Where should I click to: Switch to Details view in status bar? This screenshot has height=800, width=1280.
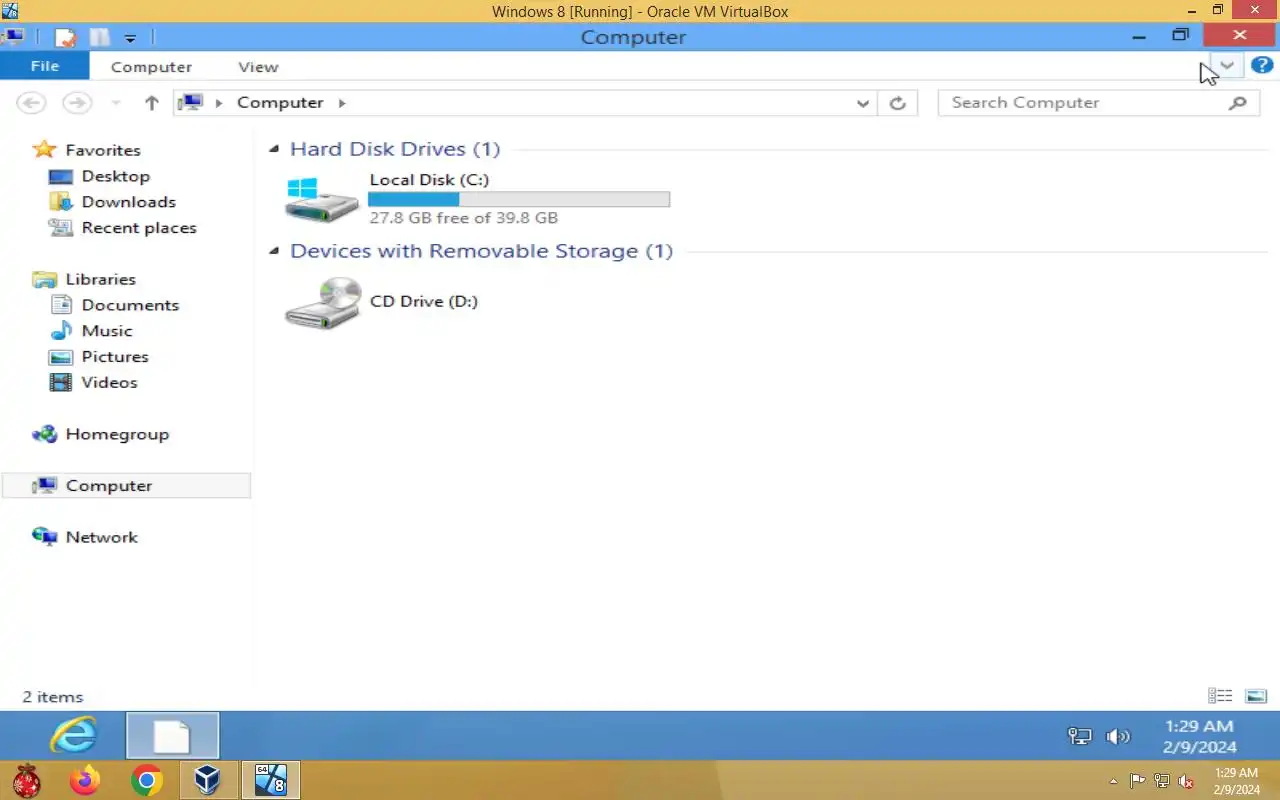click(x=1220, y=696)
